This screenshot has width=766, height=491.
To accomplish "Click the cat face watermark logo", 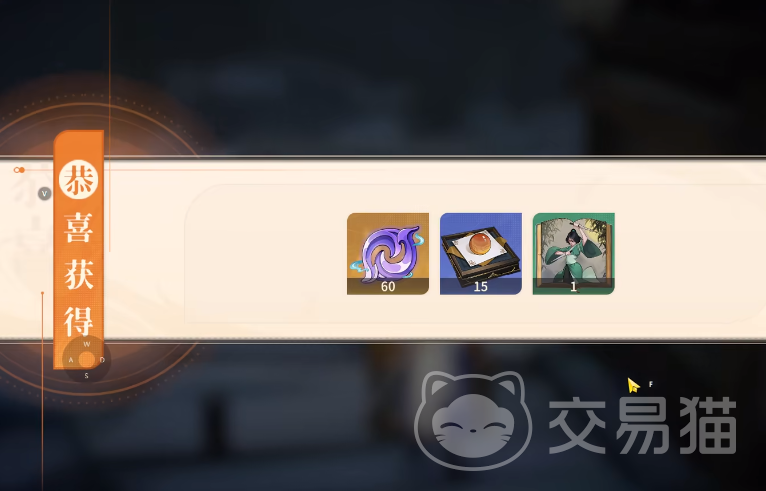I will coord(473,420).
